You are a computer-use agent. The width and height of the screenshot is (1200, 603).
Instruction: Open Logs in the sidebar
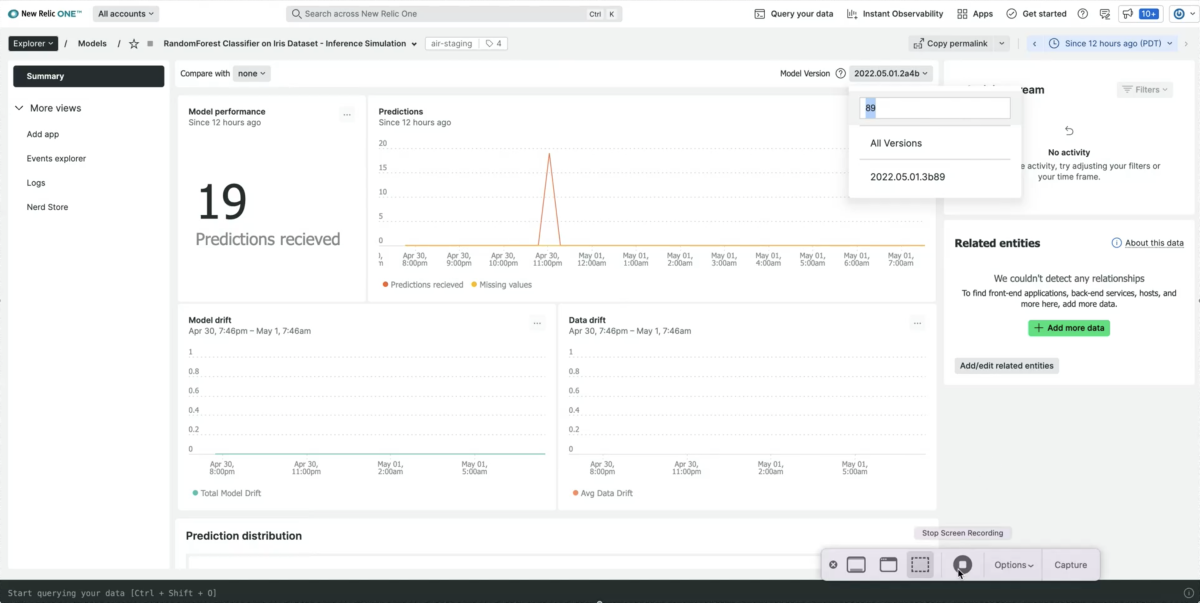pyautogui.click(x=36, y=183)
